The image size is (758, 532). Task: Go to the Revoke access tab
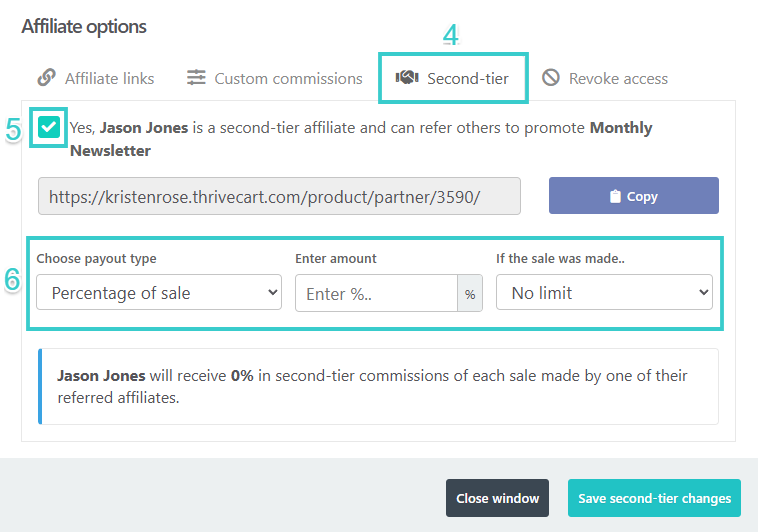click(x=618, y=78)
